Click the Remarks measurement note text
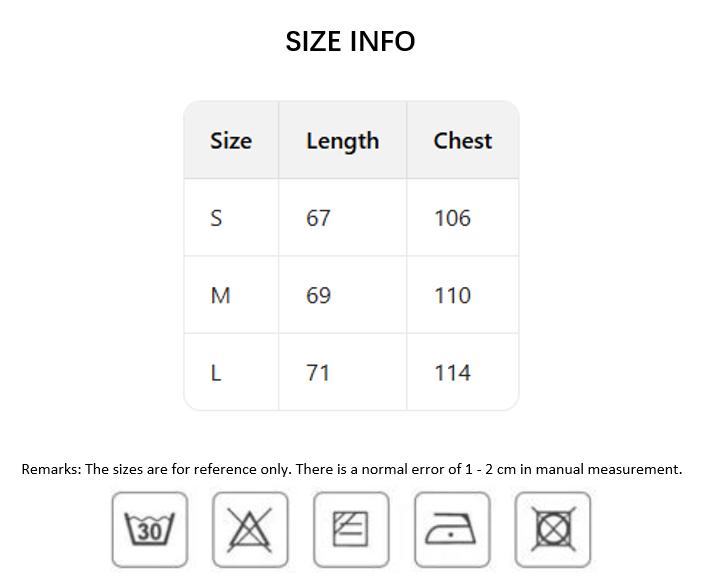The height and width of the screenshot is (583, 716). tap(352, 469)
